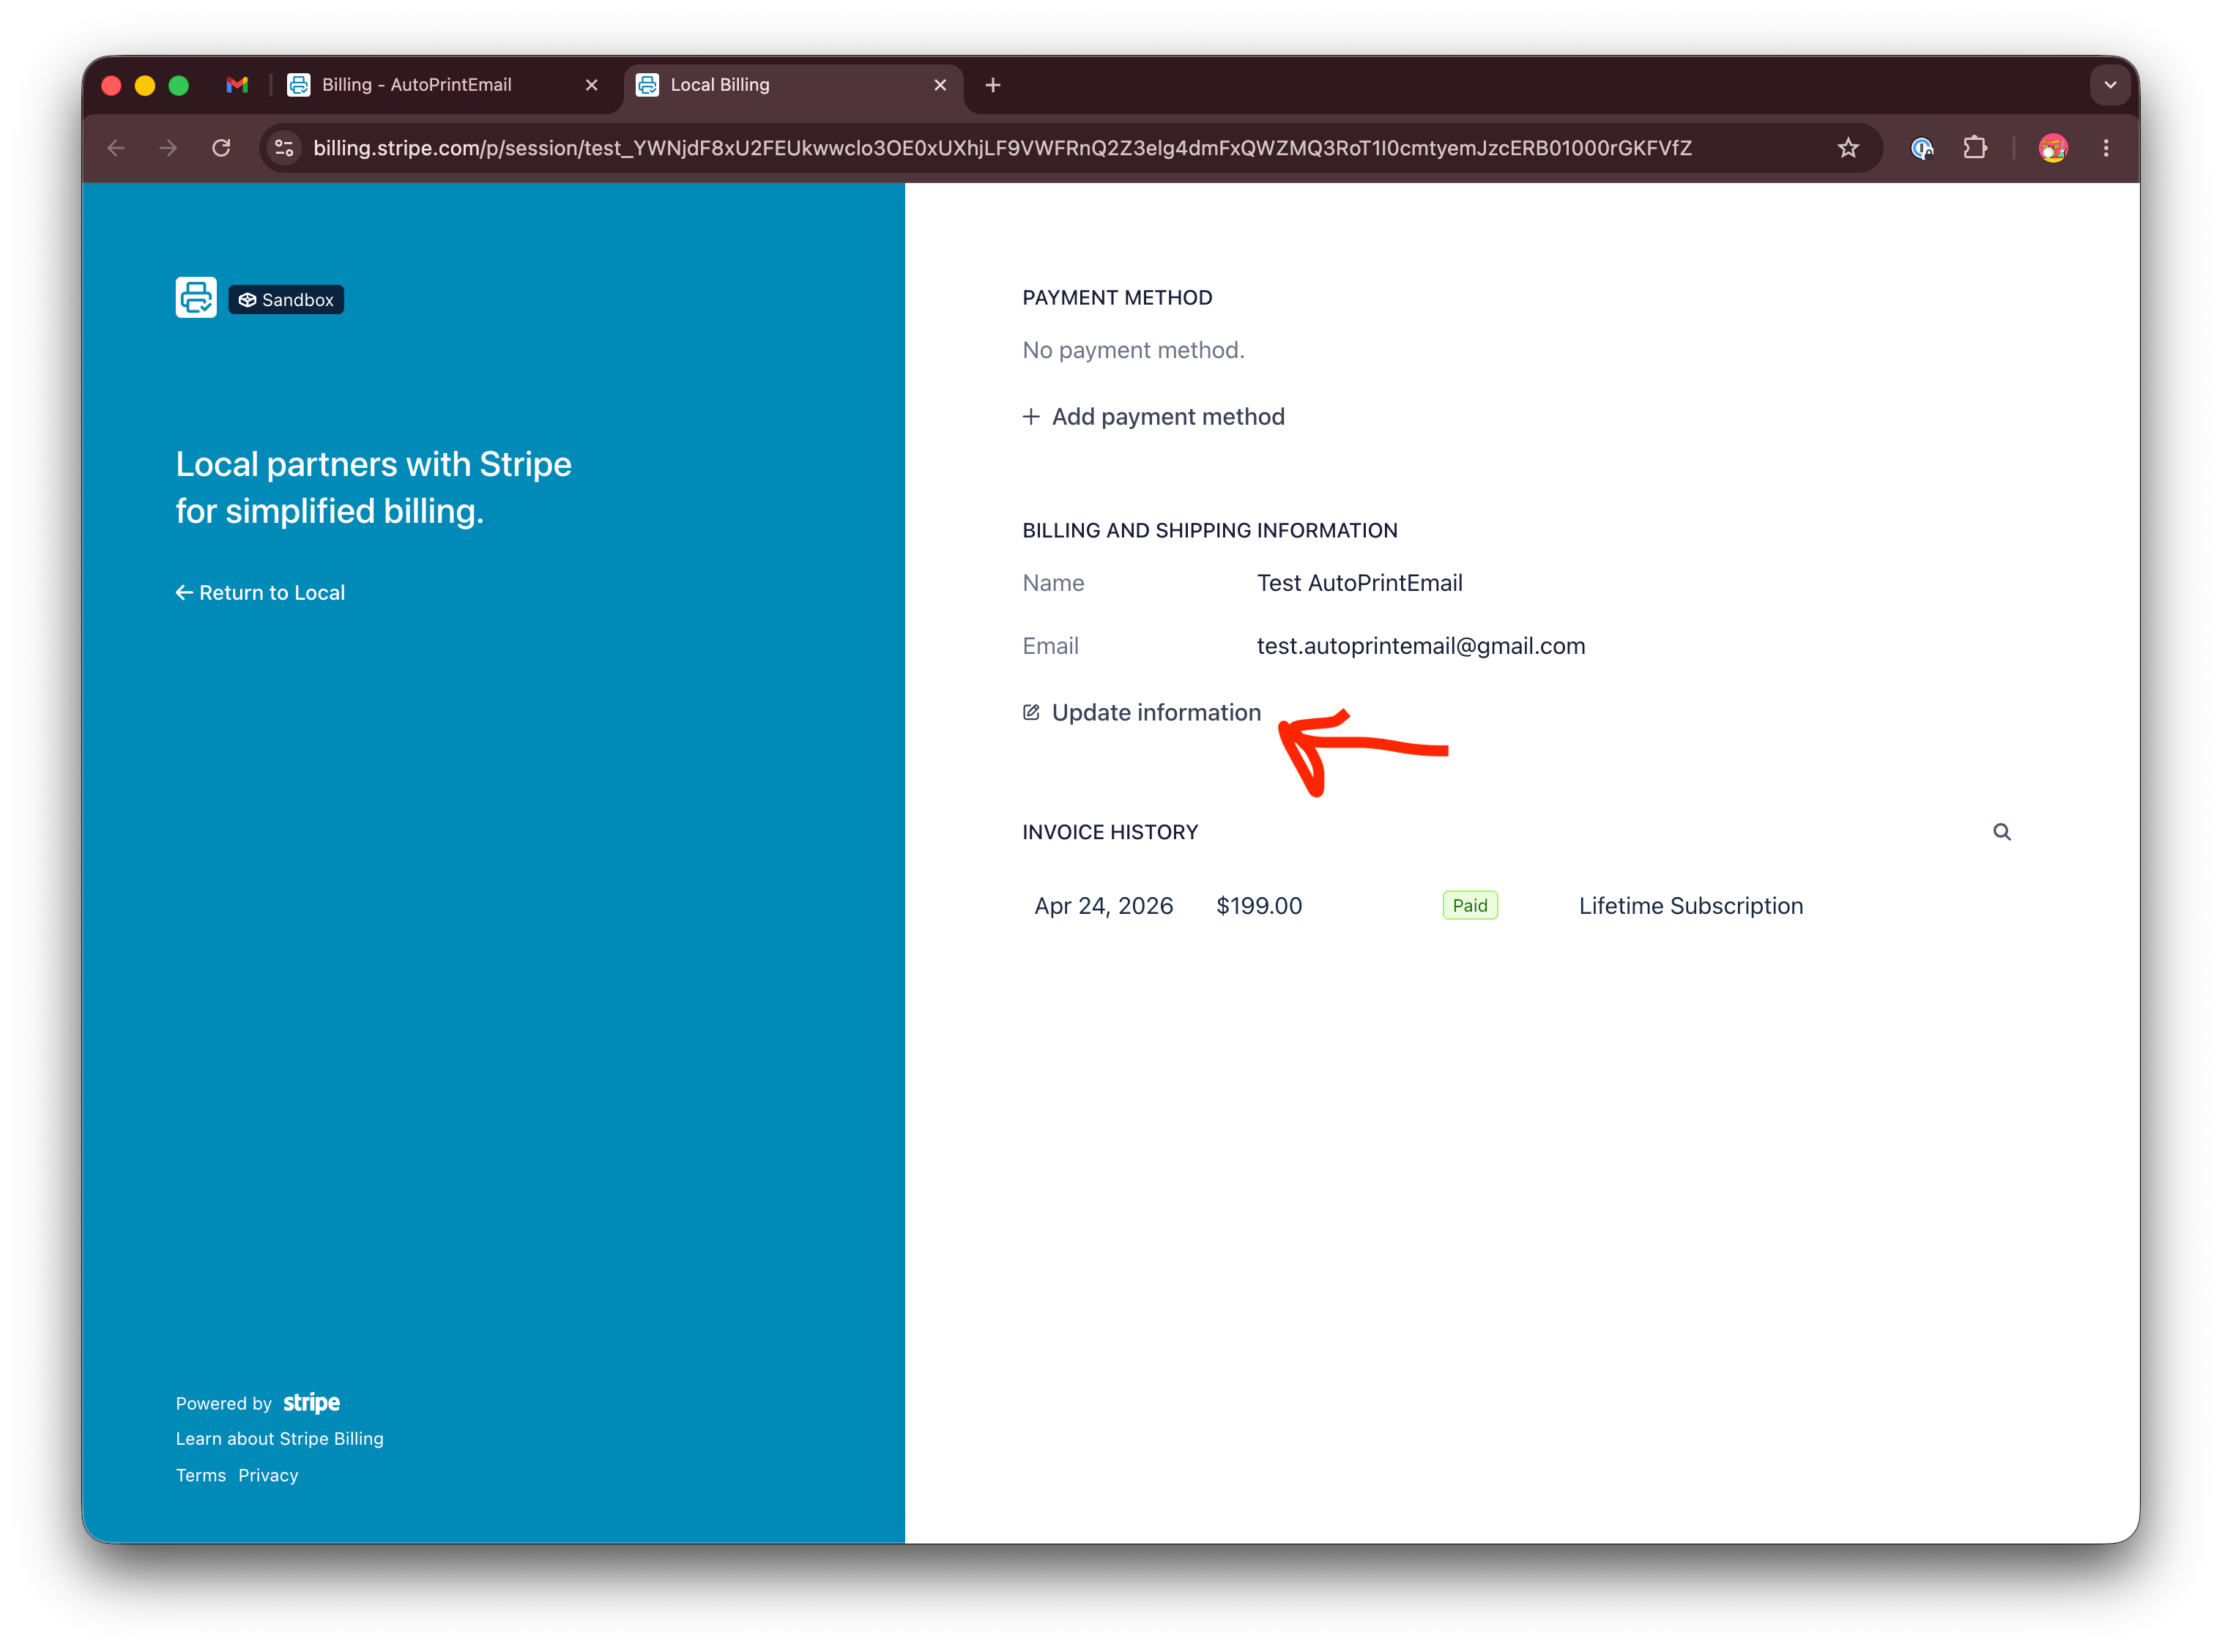View site information icon in address bar
Screen dimensions: 2222x1652
pos(284,148)
